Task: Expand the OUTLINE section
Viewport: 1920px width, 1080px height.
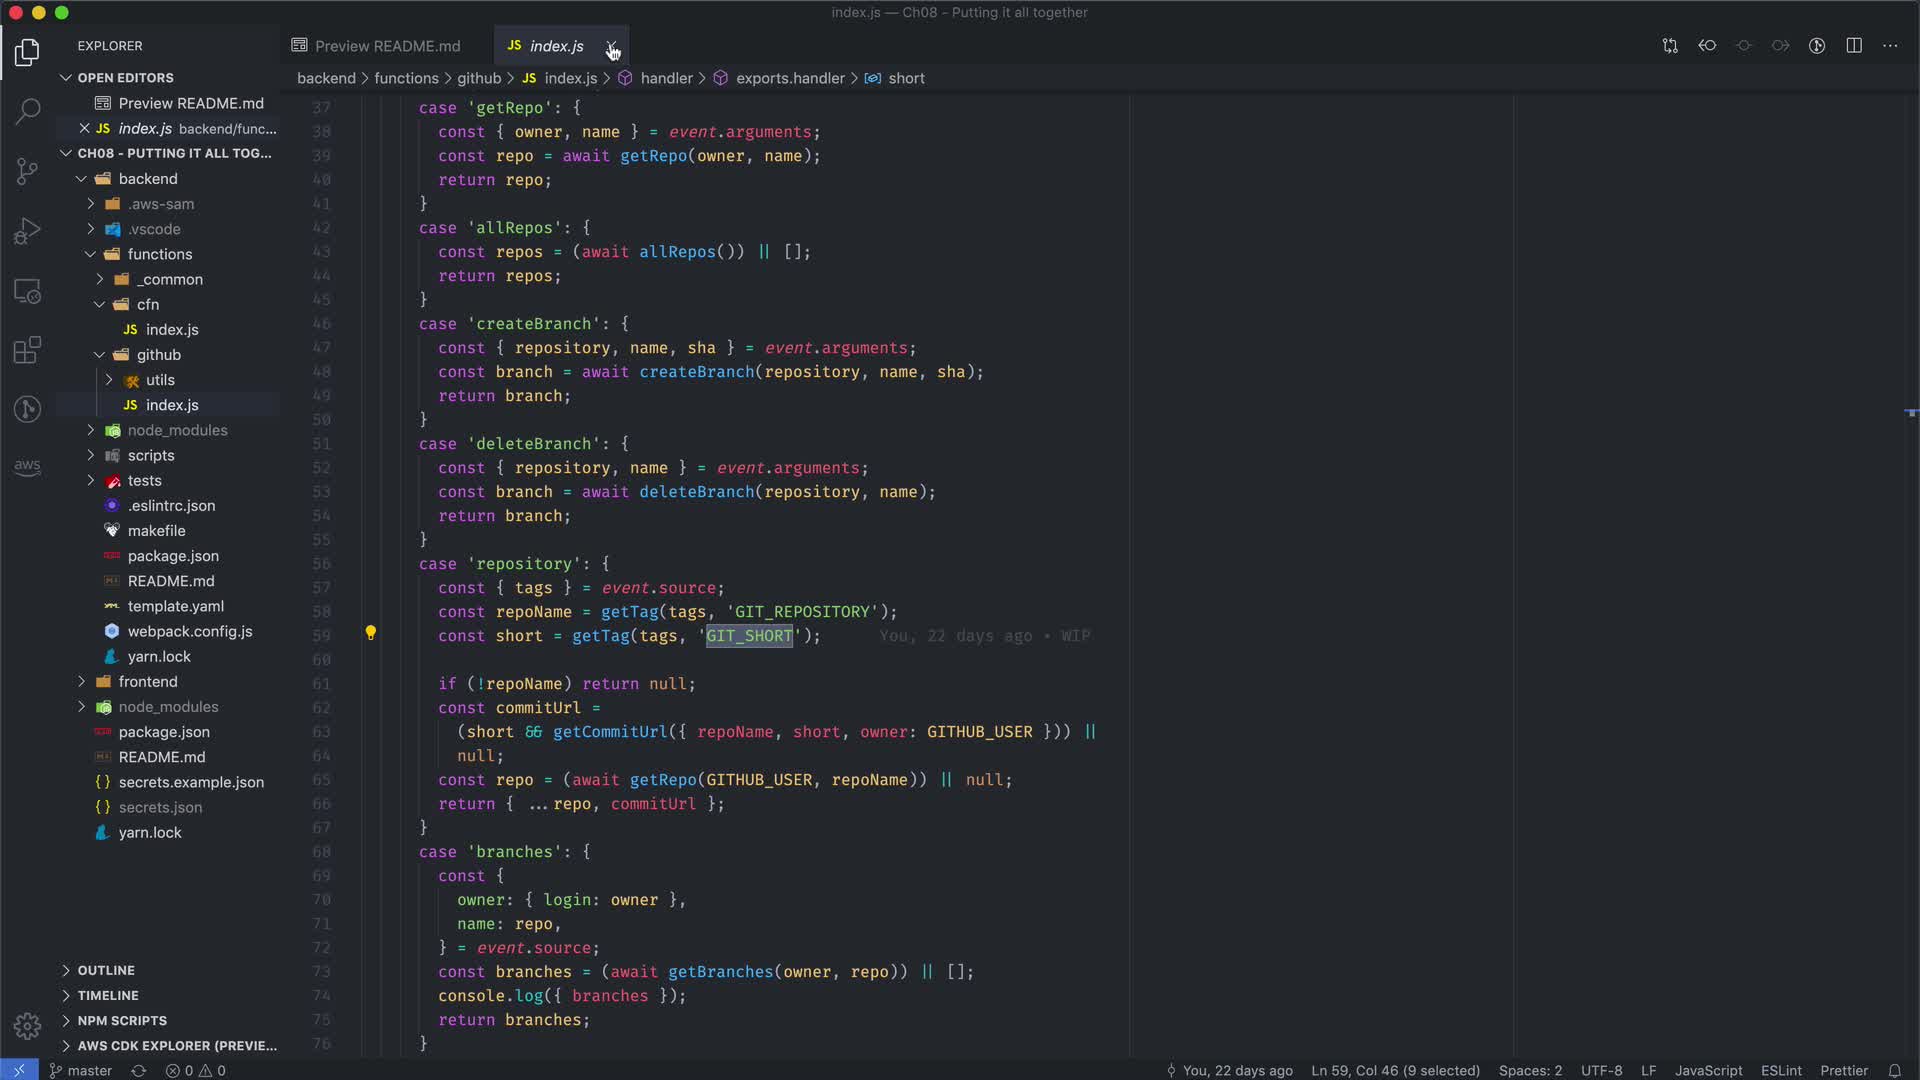Action: click(x=106, y=970)
